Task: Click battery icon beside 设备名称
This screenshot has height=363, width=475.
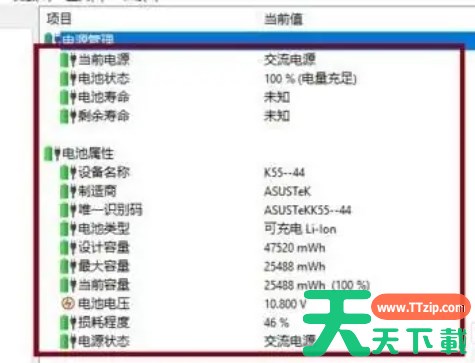Action: (68, 172)
